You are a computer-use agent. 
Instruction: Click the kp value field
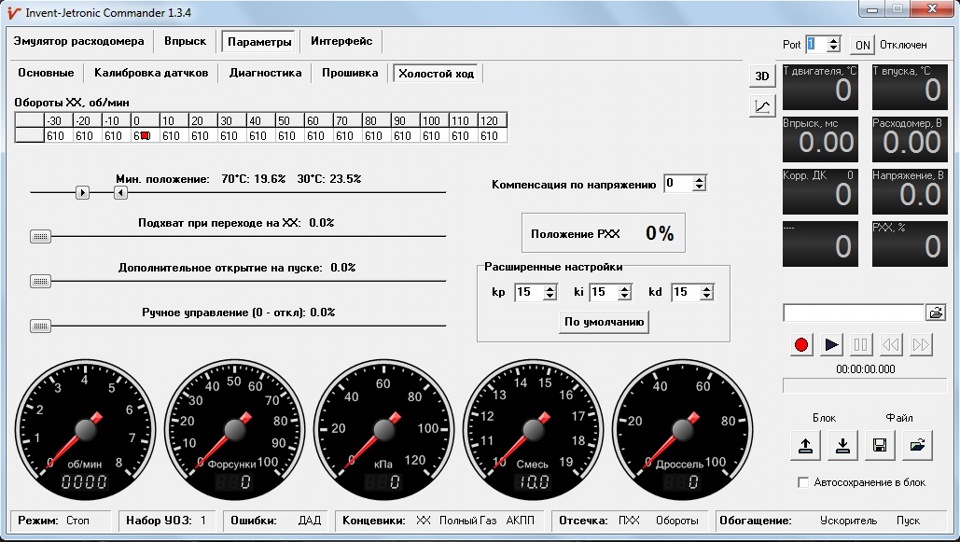[529, 292]
